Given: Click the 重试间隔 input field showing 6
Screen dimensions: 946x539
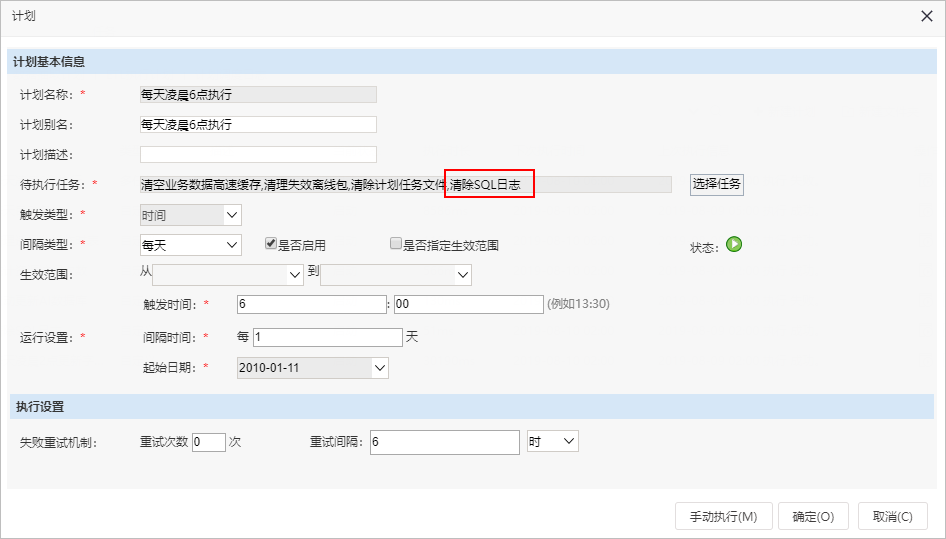Looking at the screenshot, I should point(445,442).
